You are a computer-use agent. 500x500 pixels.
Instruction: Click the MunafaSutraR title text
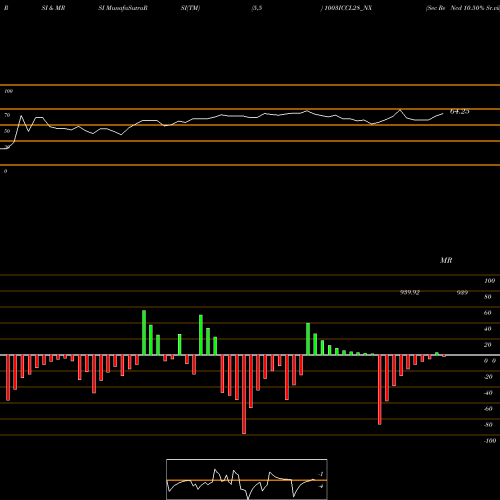pyautogui.click(x=126, y=8)
